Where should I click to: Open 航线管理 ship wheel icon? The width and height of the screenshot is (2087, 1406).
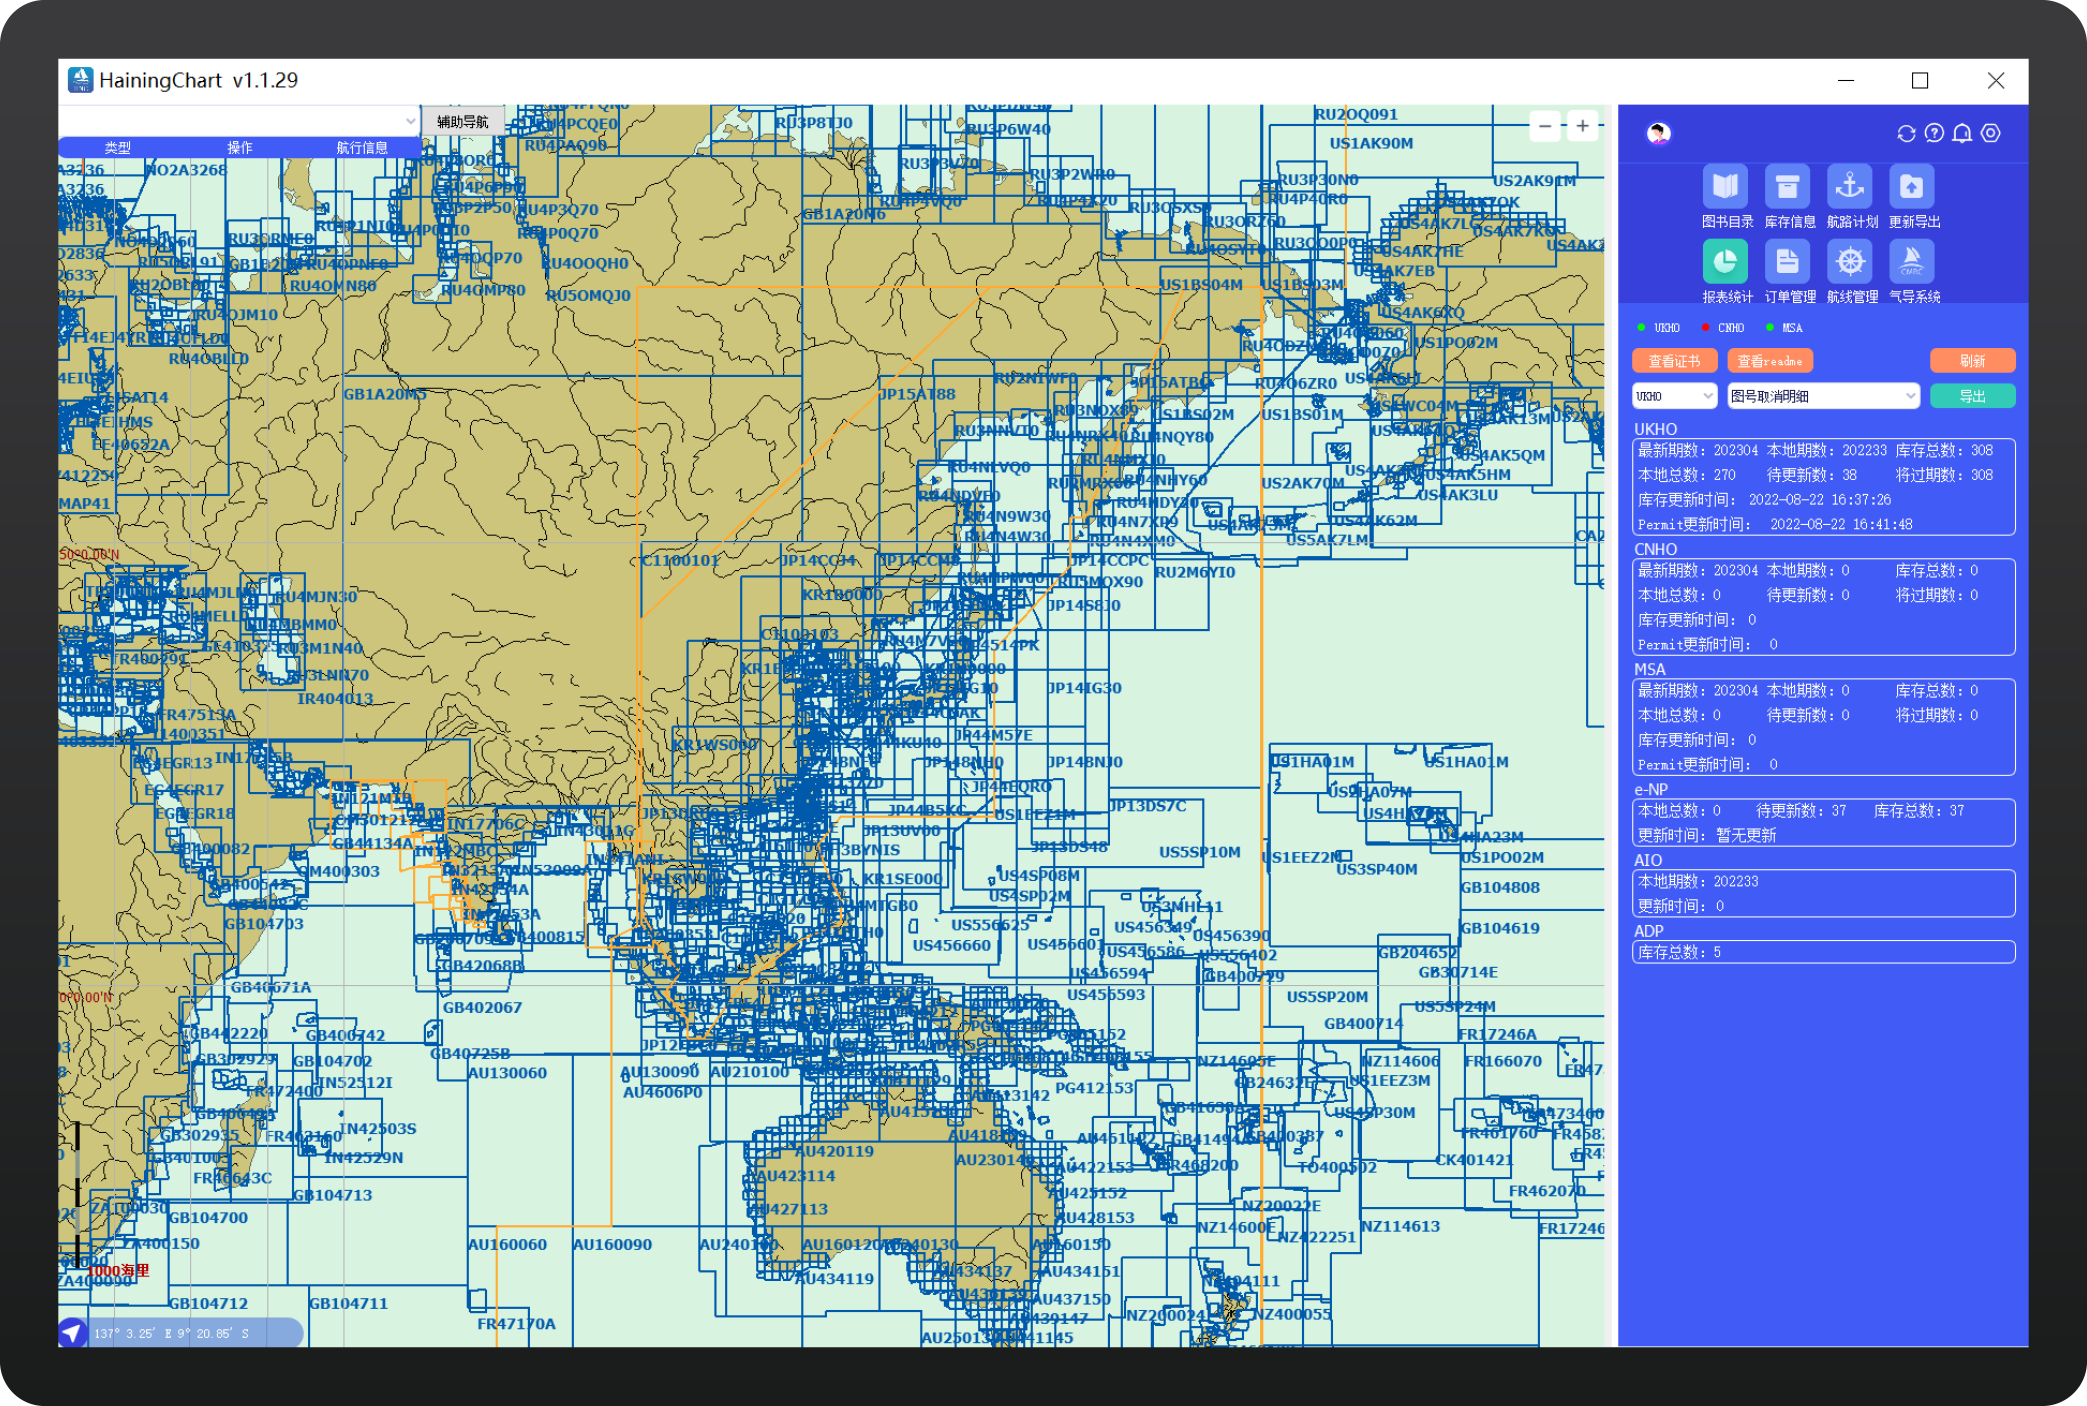point(1850,262)
